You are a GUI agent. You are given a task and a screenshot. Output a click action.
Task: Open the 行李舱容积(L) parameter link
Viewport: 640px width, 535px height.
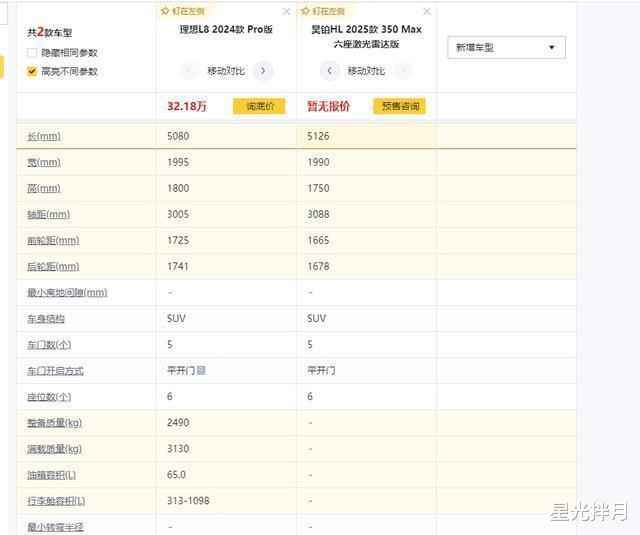[x=56, y=501]
